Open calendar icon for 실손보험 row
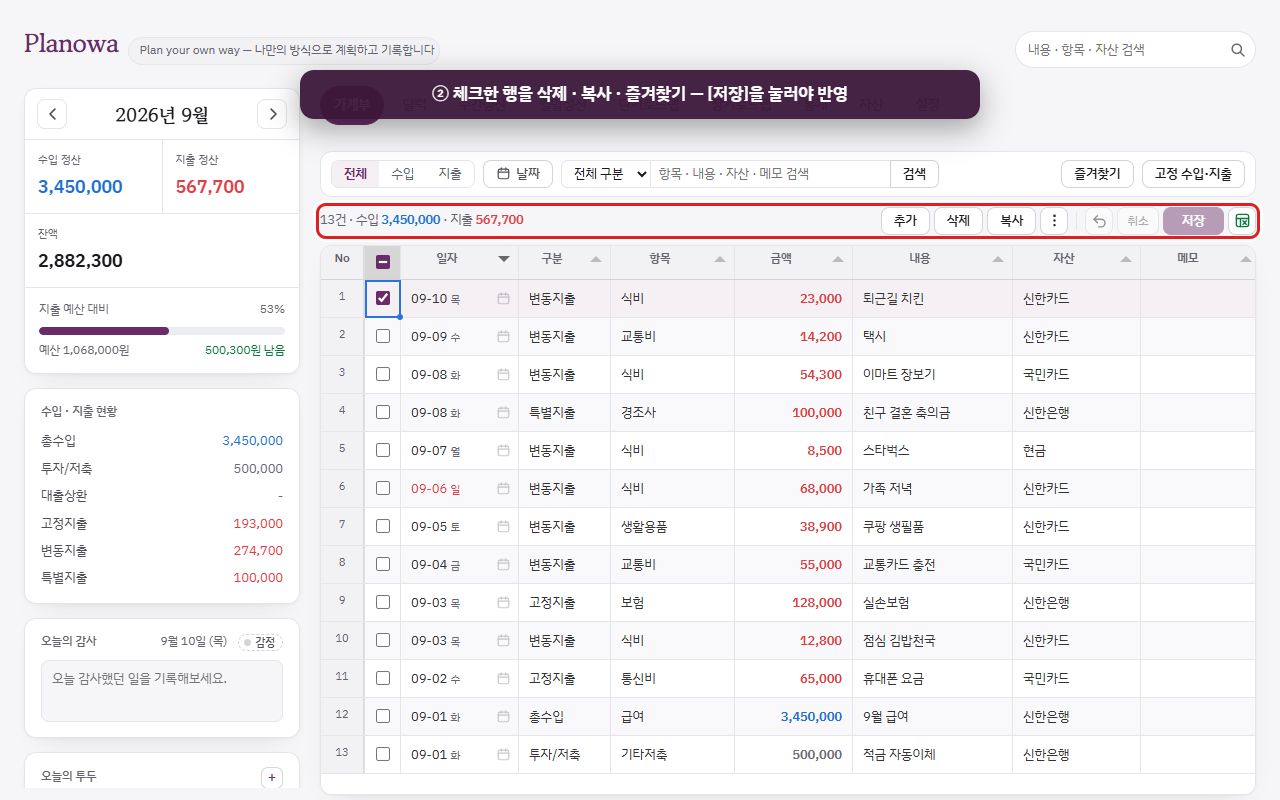Screen dimensions: 1280x800 [x=503, y=602]
